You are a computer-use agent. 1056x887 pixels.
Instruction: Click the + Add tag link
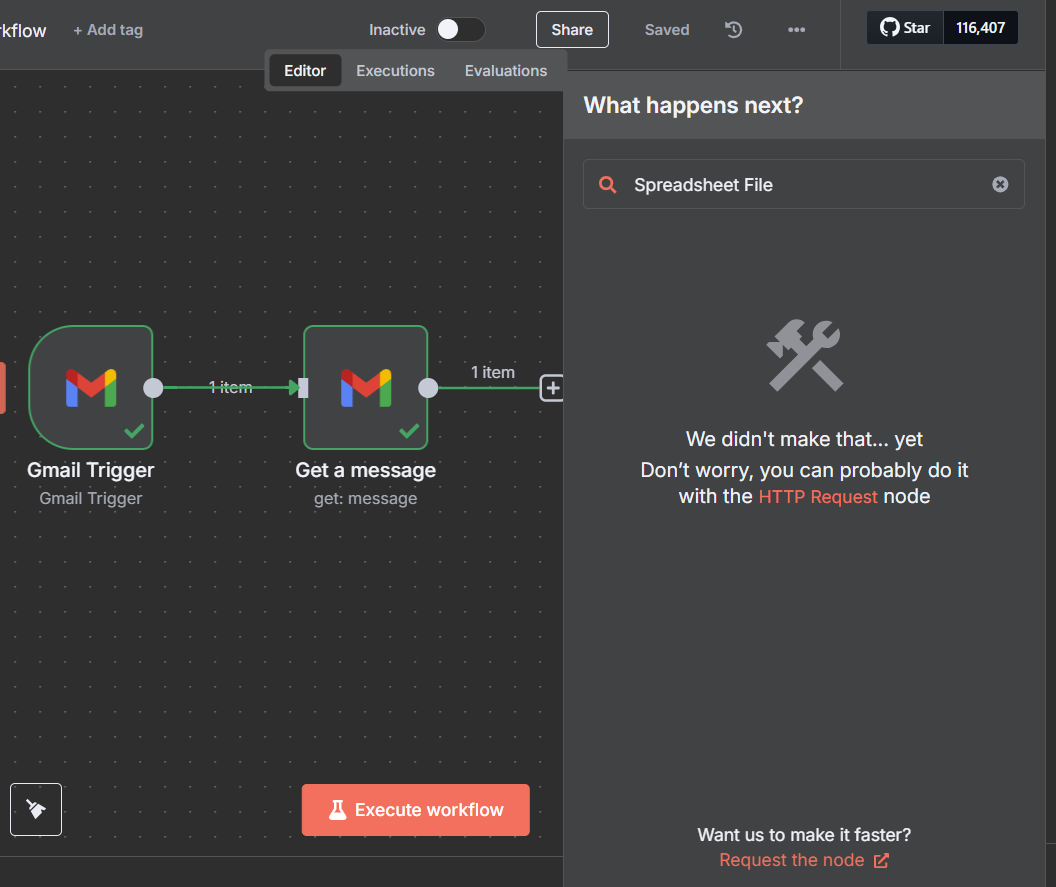coord(108,30)
